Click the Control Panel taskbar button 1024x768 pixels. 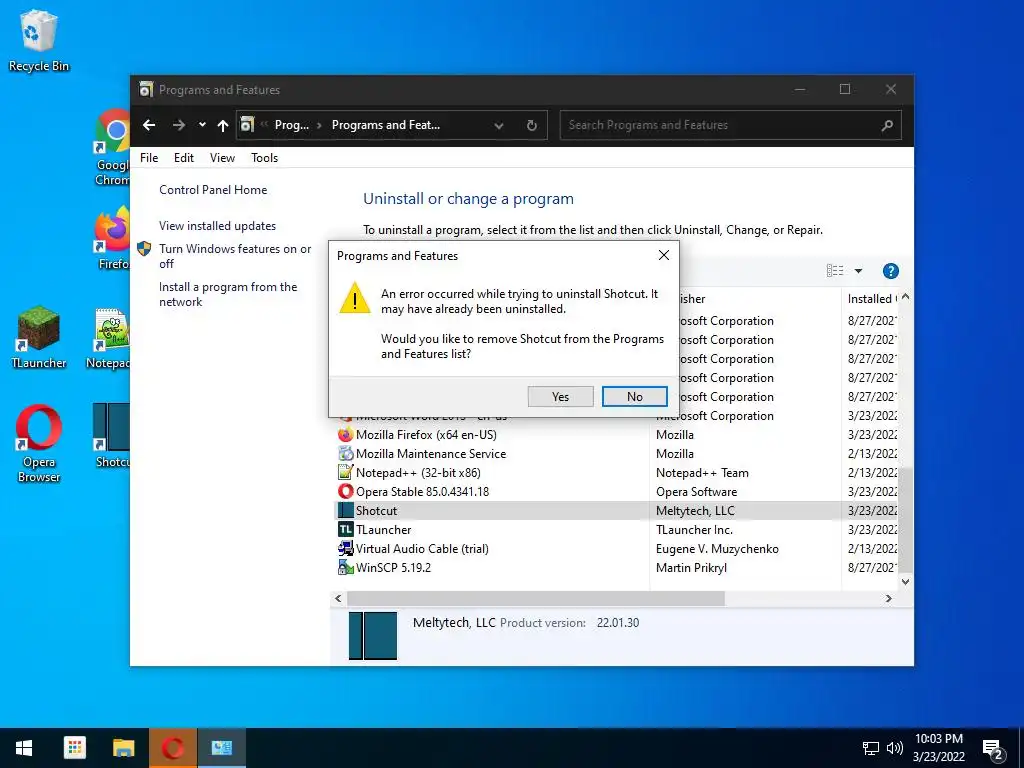221,748
